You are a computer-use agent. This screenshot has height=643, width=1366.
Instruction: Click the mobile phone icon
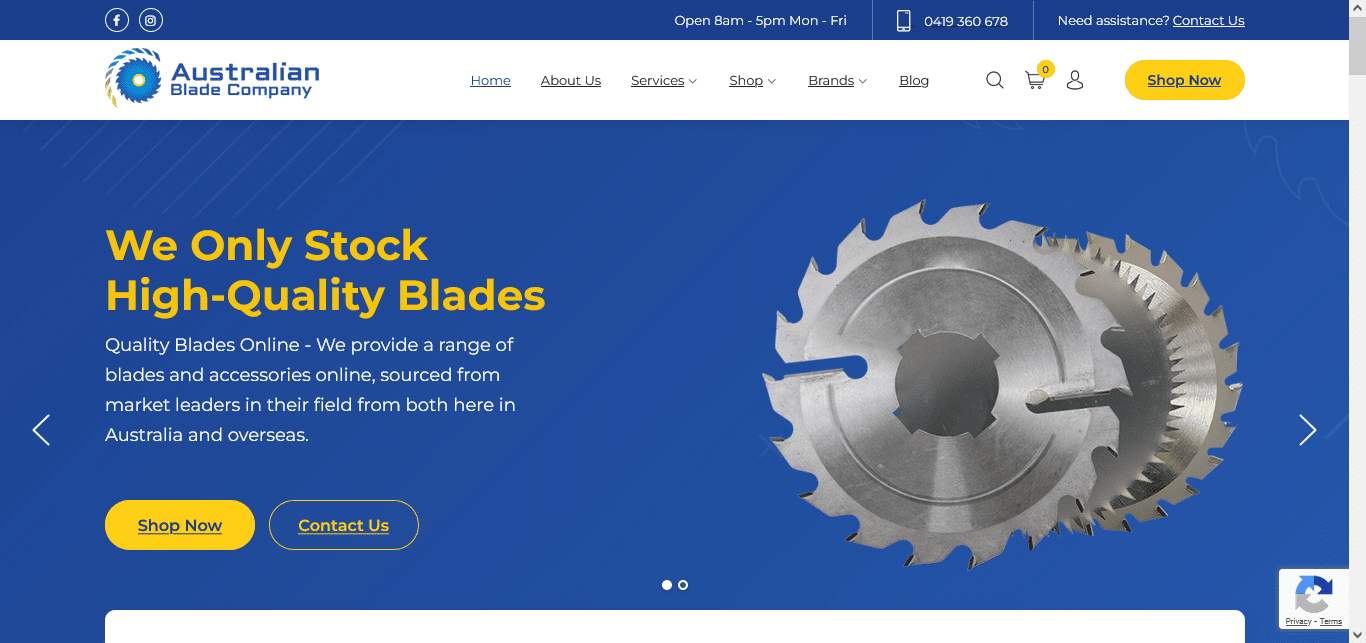point(904,20)
